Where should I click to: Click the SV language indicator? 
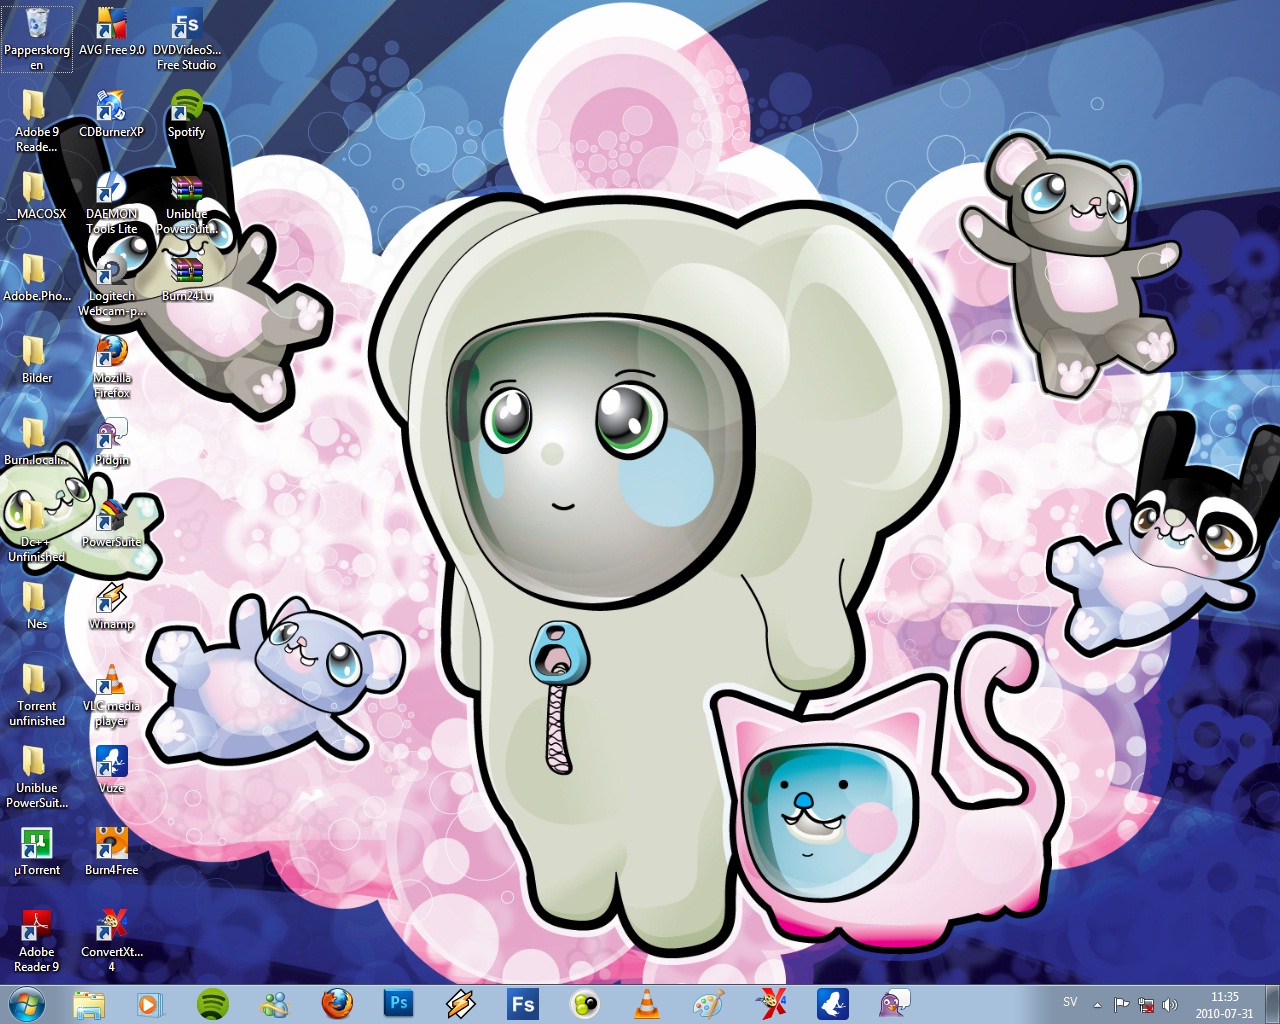pos(1070,1002)
